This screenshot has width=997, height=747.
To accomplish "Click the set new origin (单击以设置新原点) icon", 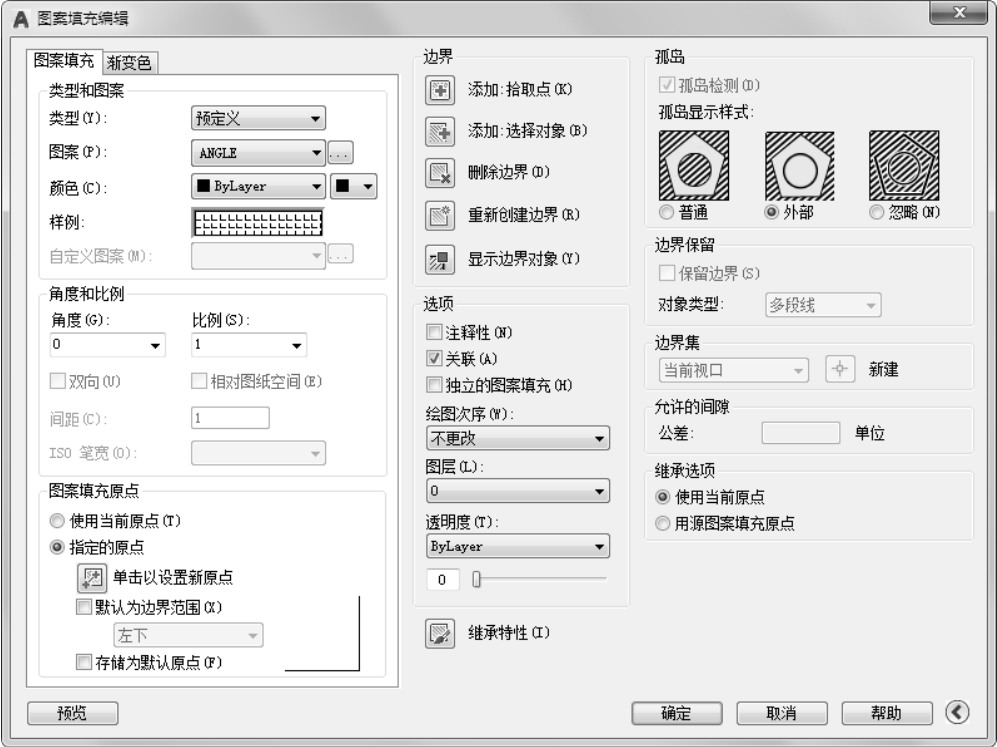I will point(92,578).
